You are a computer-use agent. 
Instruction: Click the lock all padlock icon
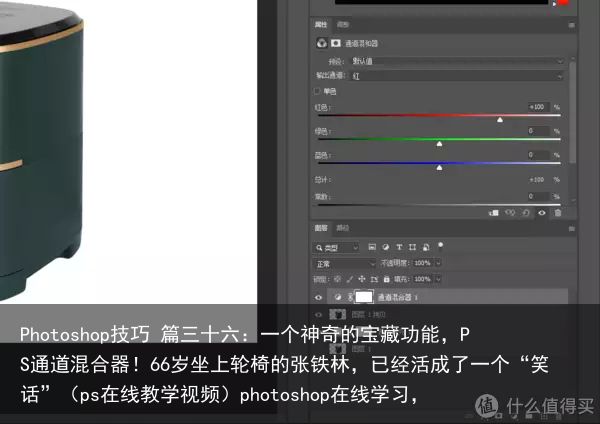[386, 279]
